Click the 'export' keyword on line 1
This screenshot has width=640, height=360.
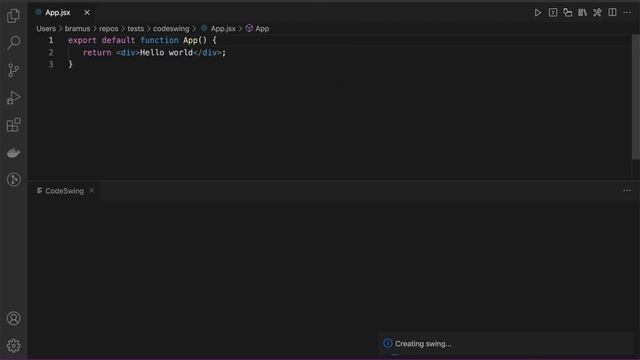(82, 40)
